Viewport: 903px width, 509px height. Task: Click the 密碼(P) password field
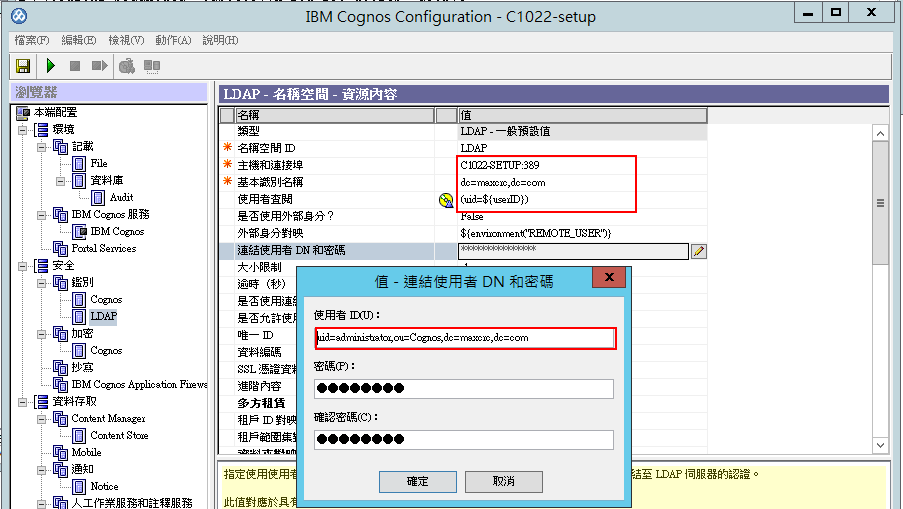[x=464, y=389]
